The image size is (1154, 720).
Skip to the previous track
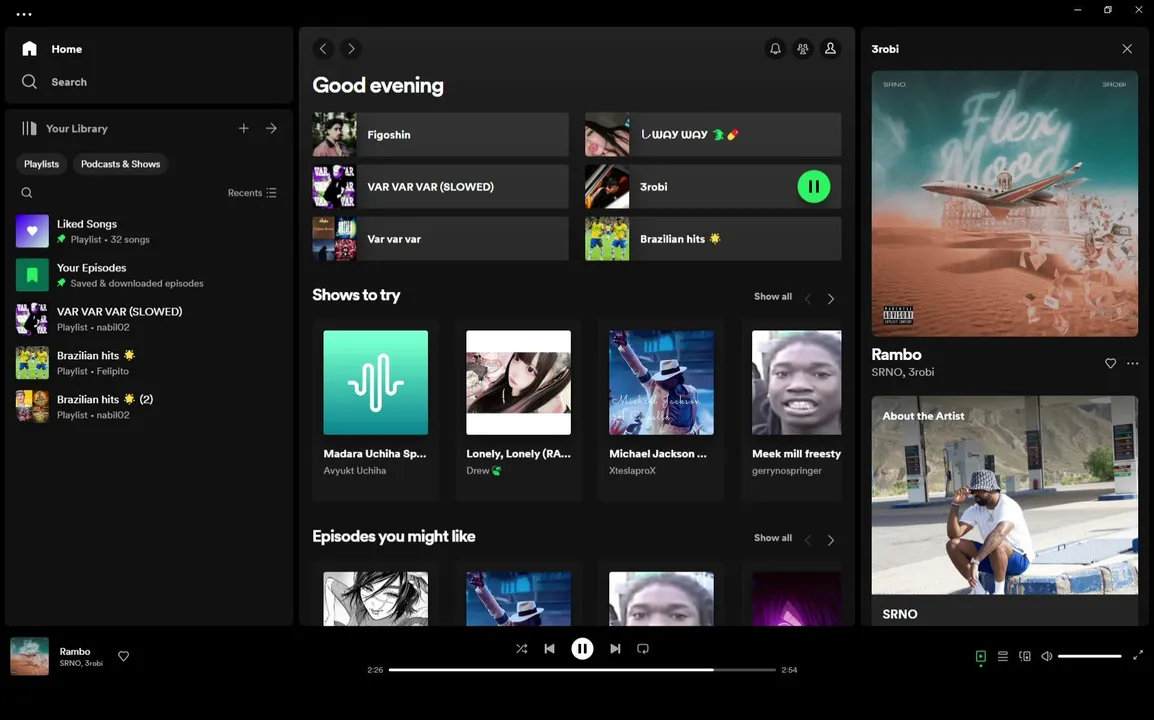(549, 649)
